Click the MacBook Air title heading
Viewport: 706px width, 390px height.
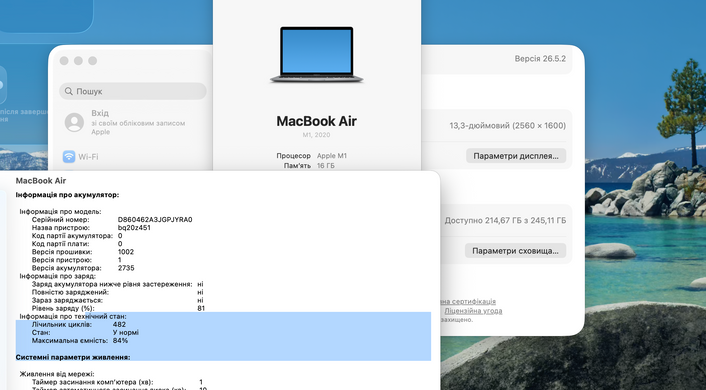[317, 121]
